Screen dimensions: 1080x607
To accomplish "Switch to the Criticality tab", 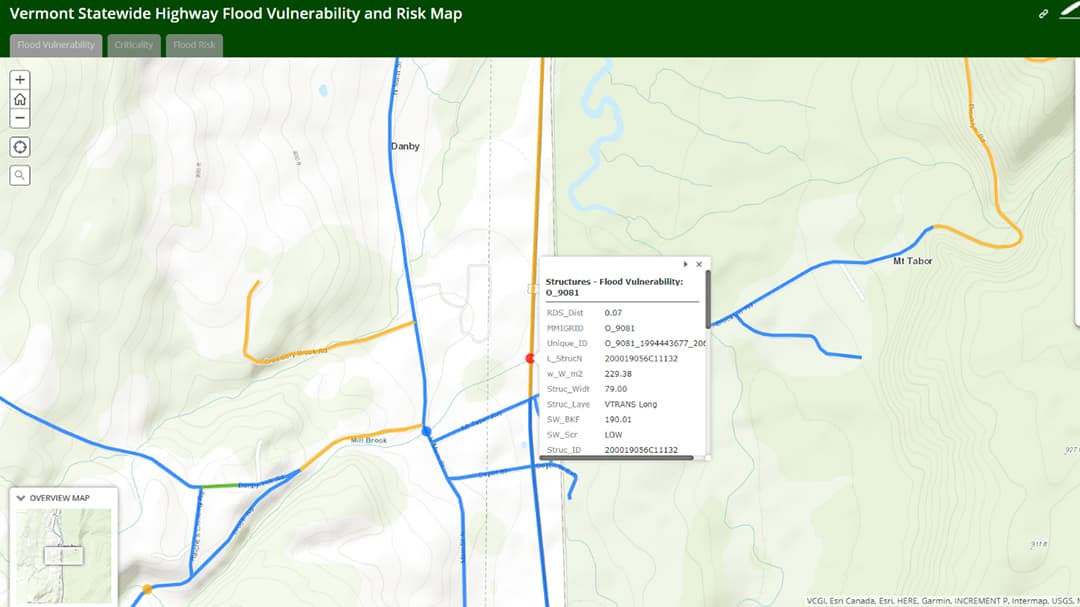I will [x=133, y=45].
